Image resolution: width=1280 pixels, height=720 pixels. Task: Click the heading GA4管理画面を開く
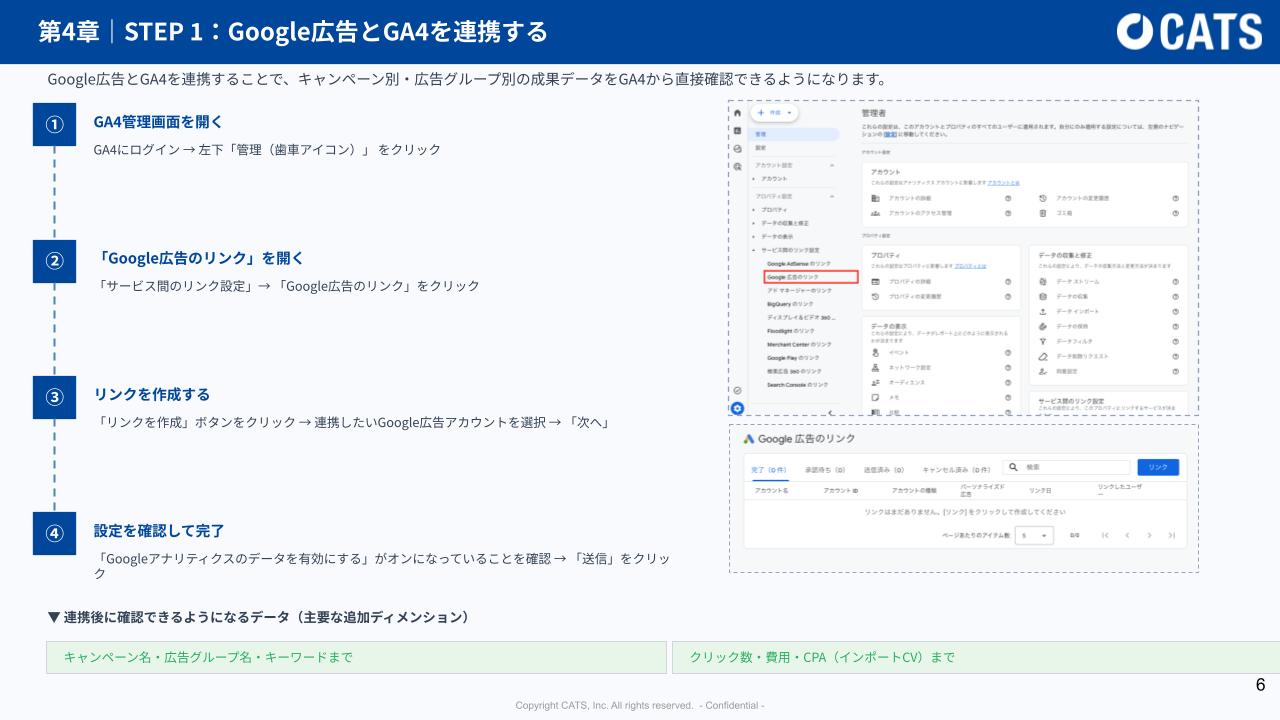point(158,121)
